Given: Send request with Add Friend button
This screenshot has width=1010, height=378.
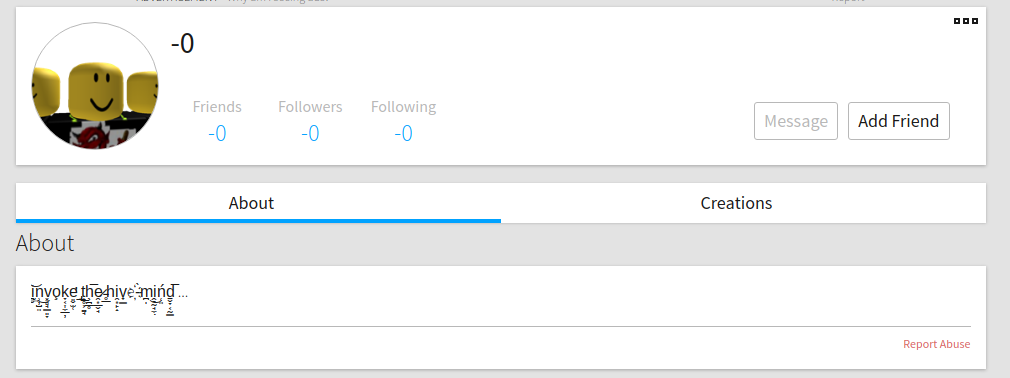Looking at the screenshot, I should (899, 121).
